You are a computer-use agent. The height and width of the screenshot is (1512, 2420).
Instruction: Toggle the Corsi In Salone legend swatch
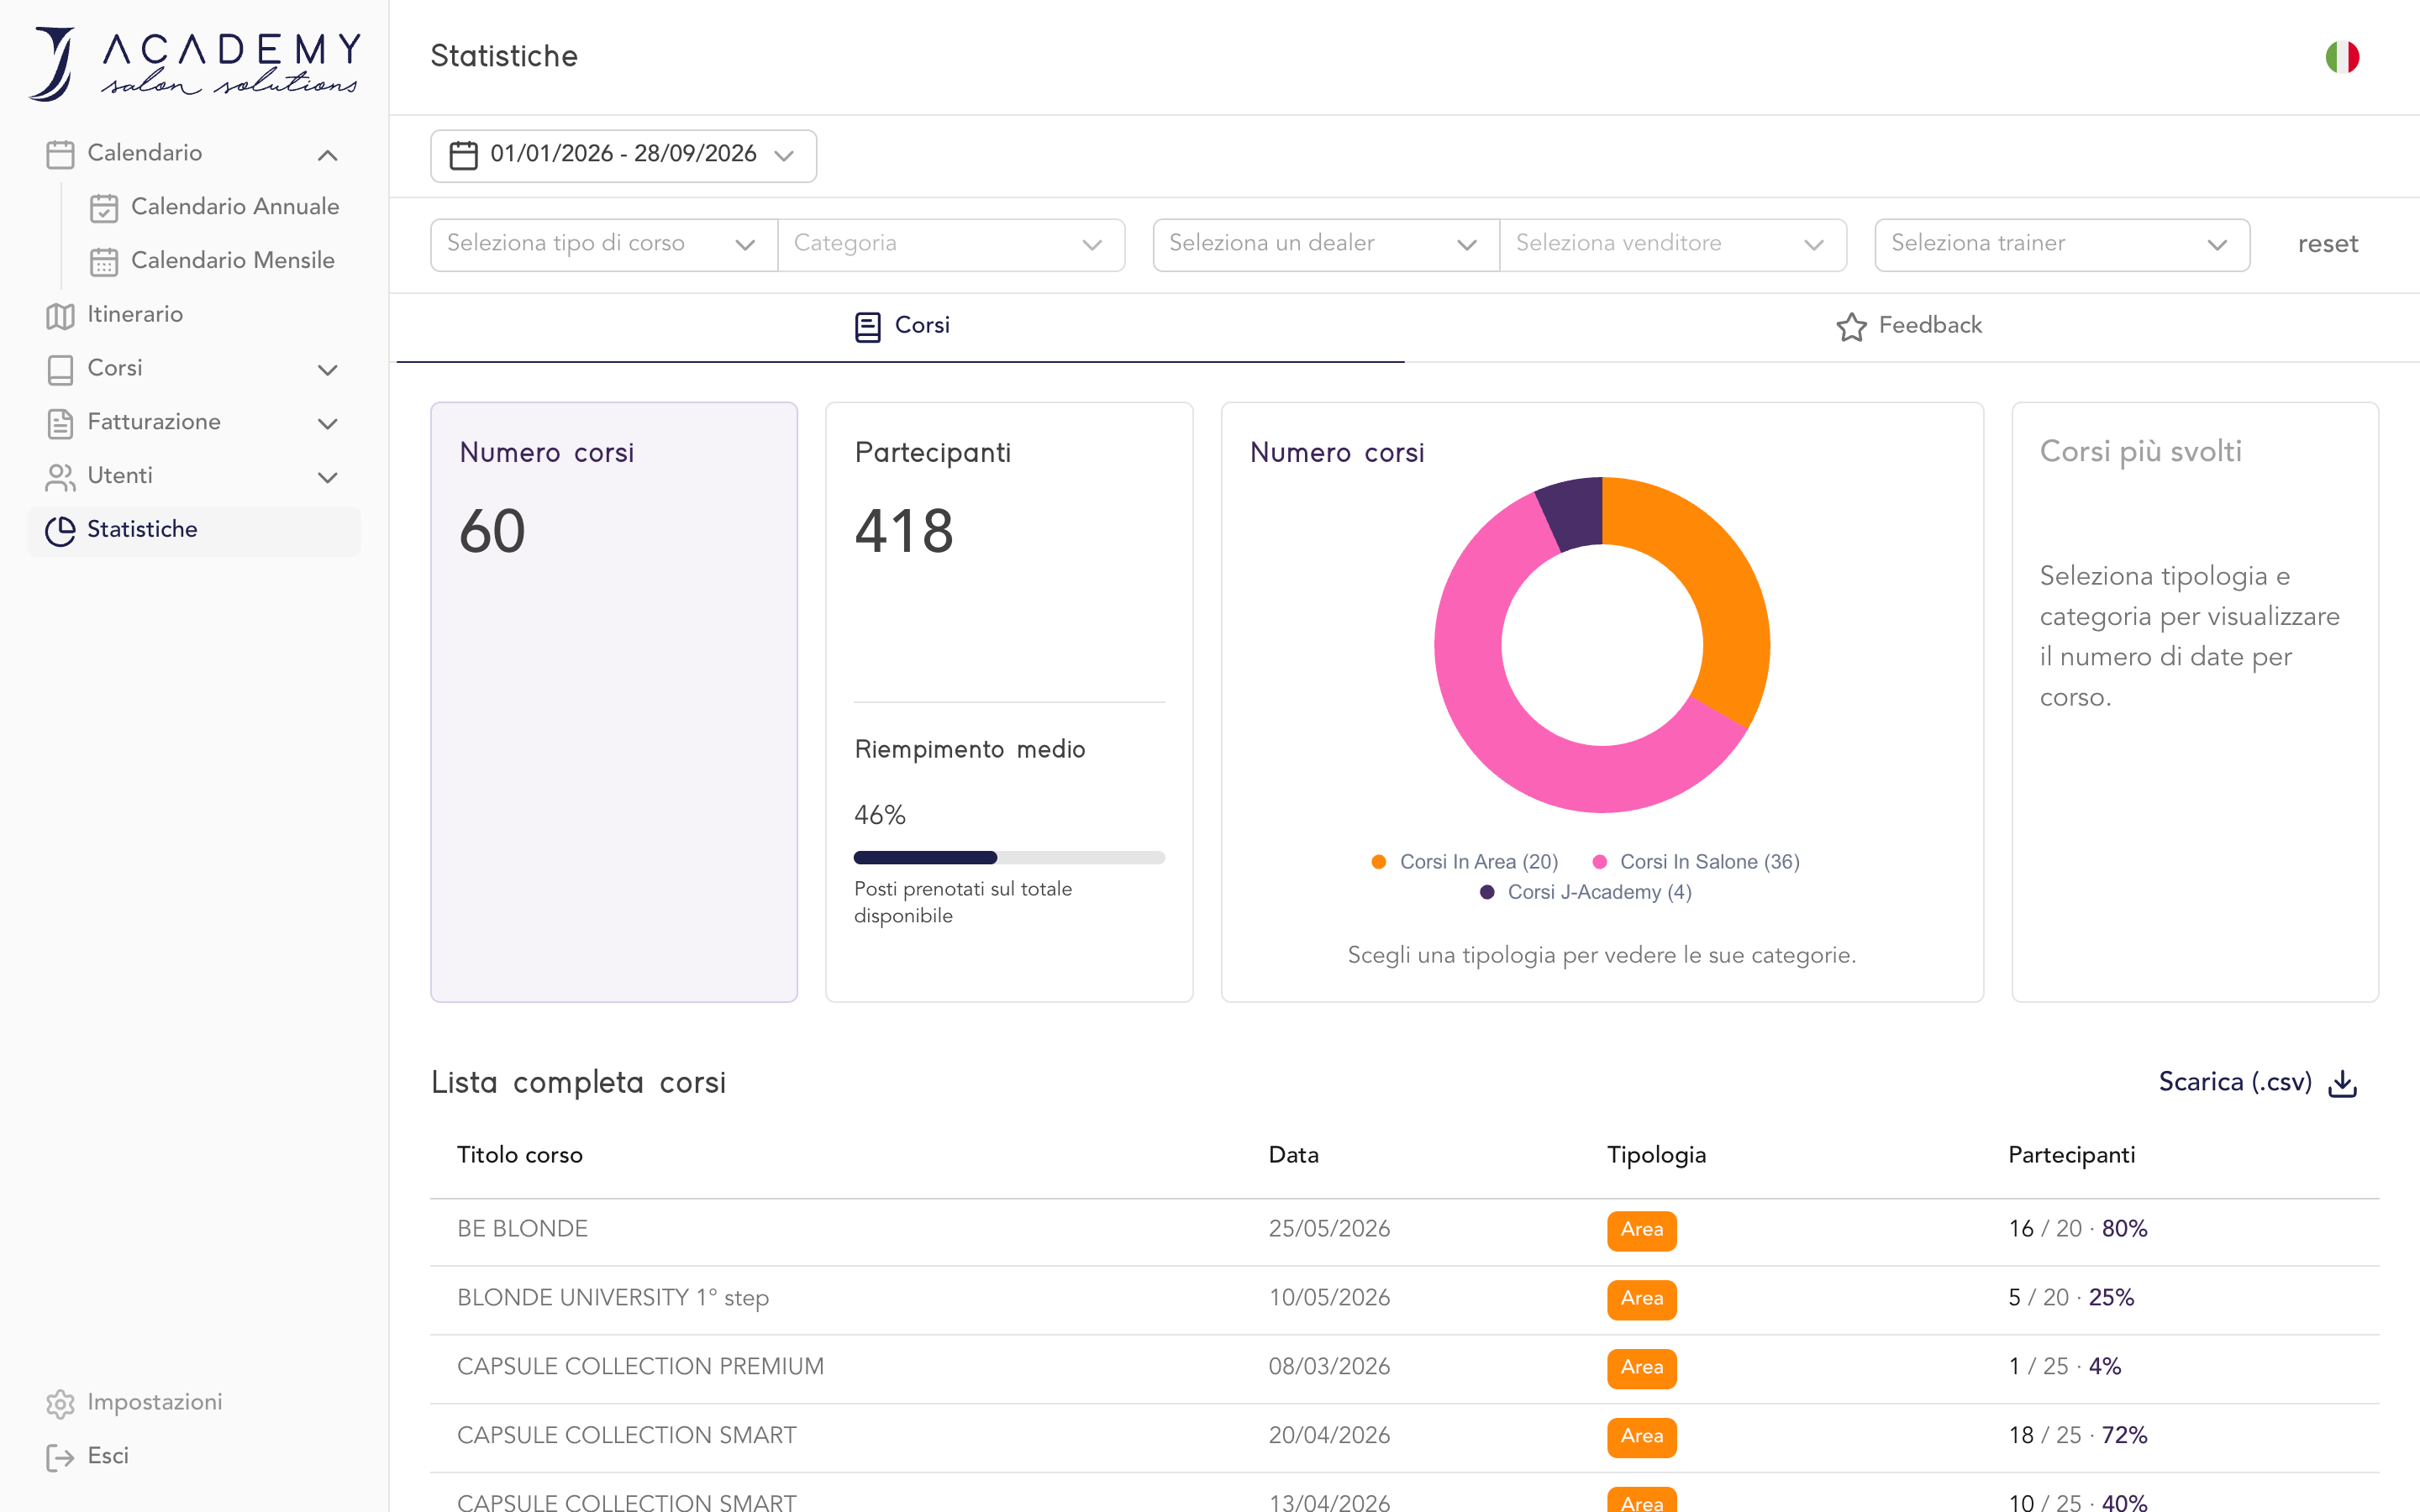tap(1599, 861)
